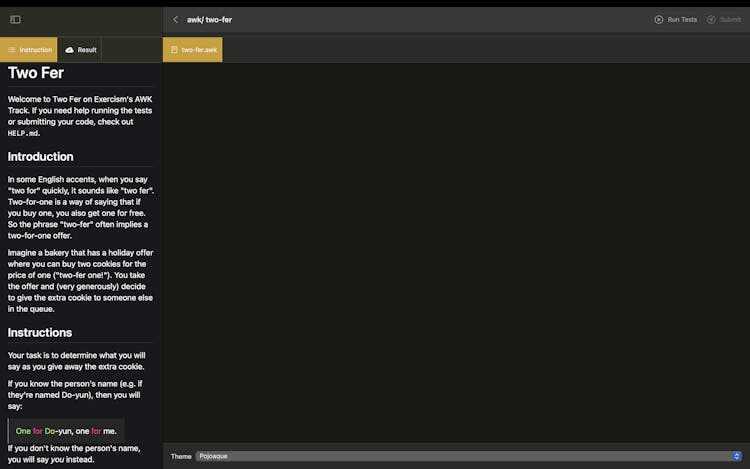This screenshot has width=750, height=469.
Task: Open the Theme dropdown showing Pojoaque
Action: [x=469, y=456]
